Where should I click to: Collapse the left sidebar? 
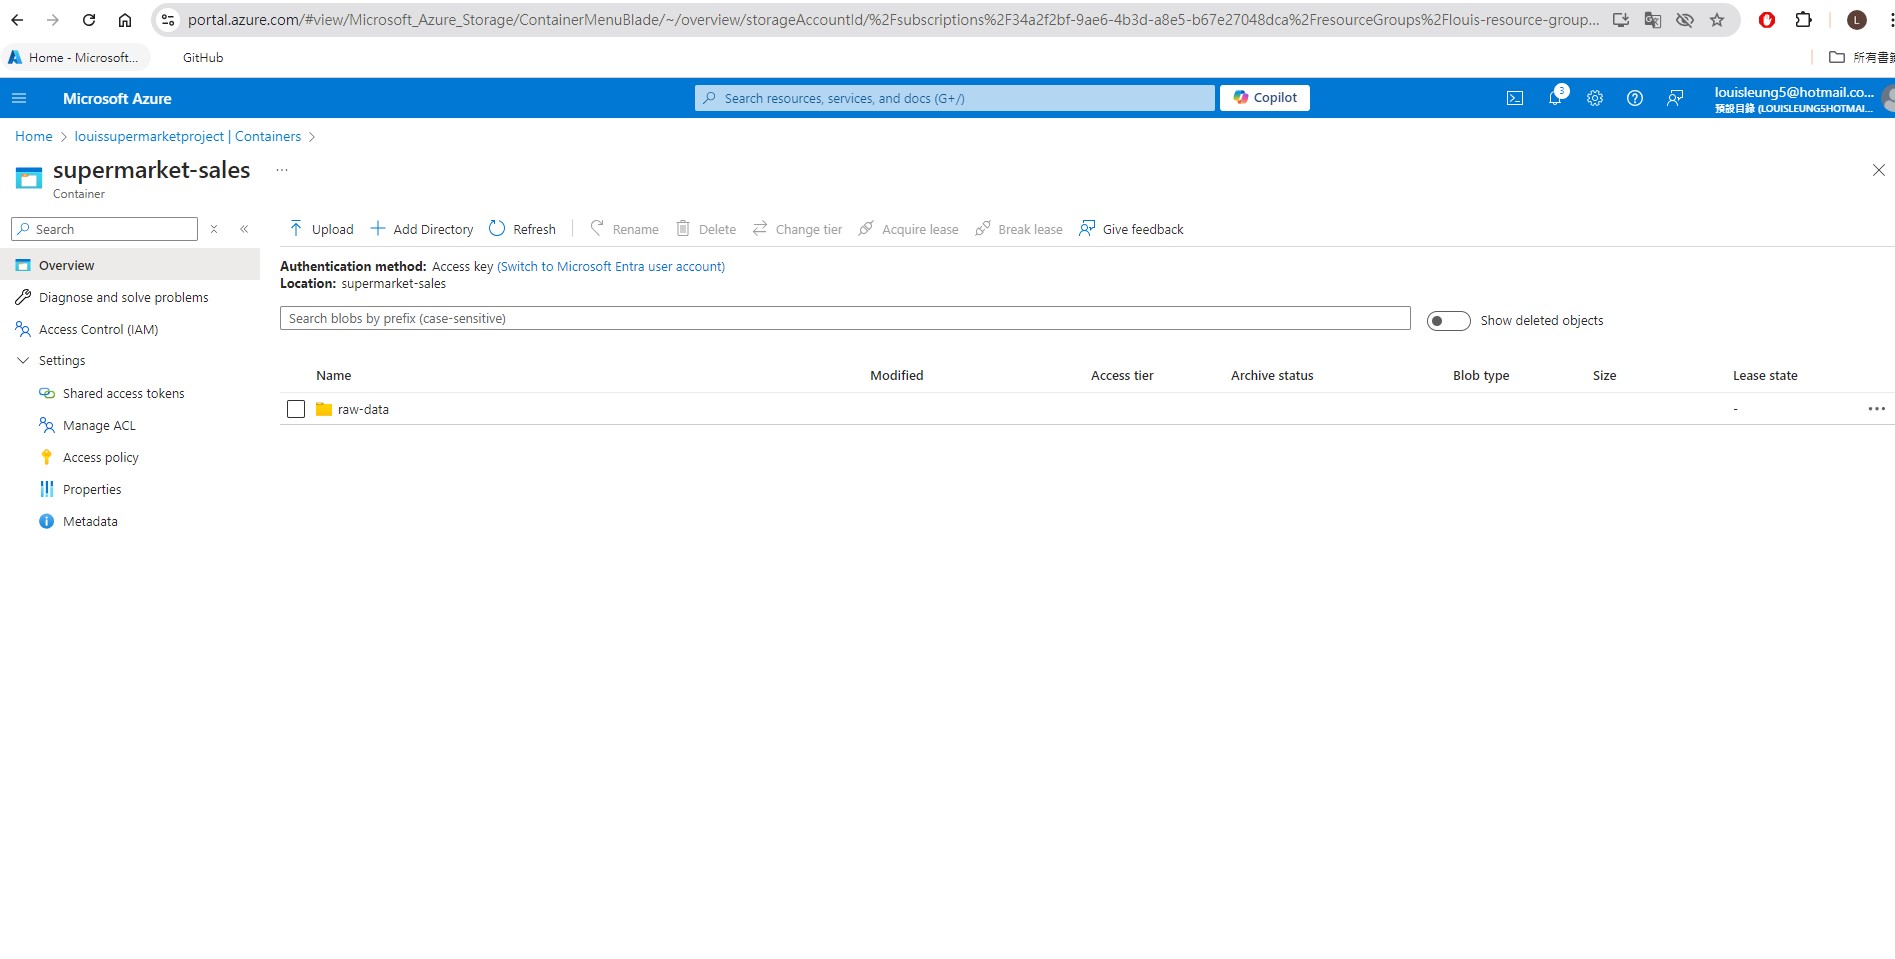point(244,228)
